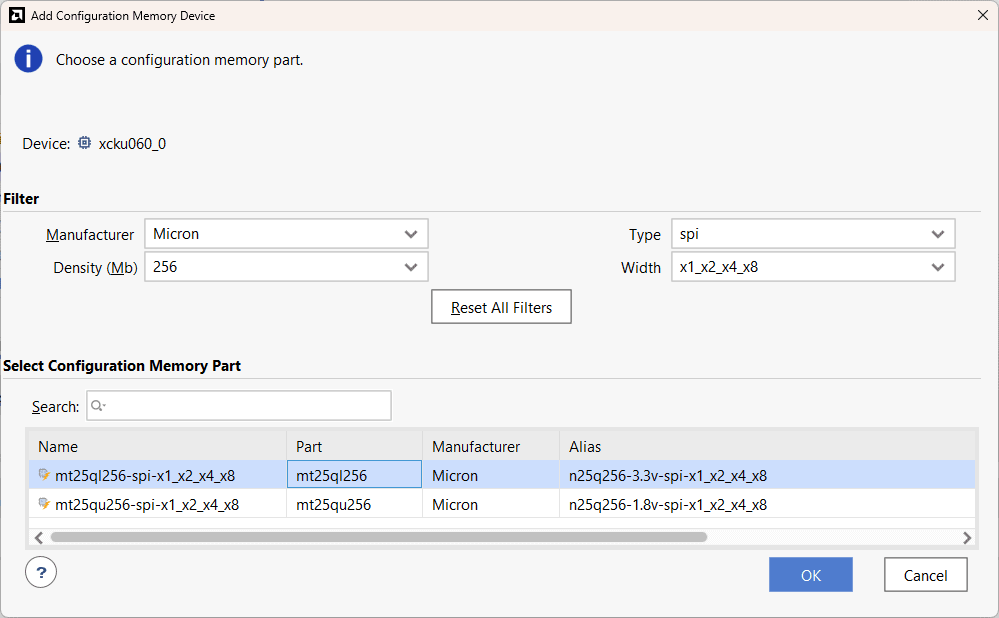Screen dimensions: 999x618
Task: Click the memory part icon beside mt25qu256-spi-x1_x2_x4_x8
Action: (44, 505)
